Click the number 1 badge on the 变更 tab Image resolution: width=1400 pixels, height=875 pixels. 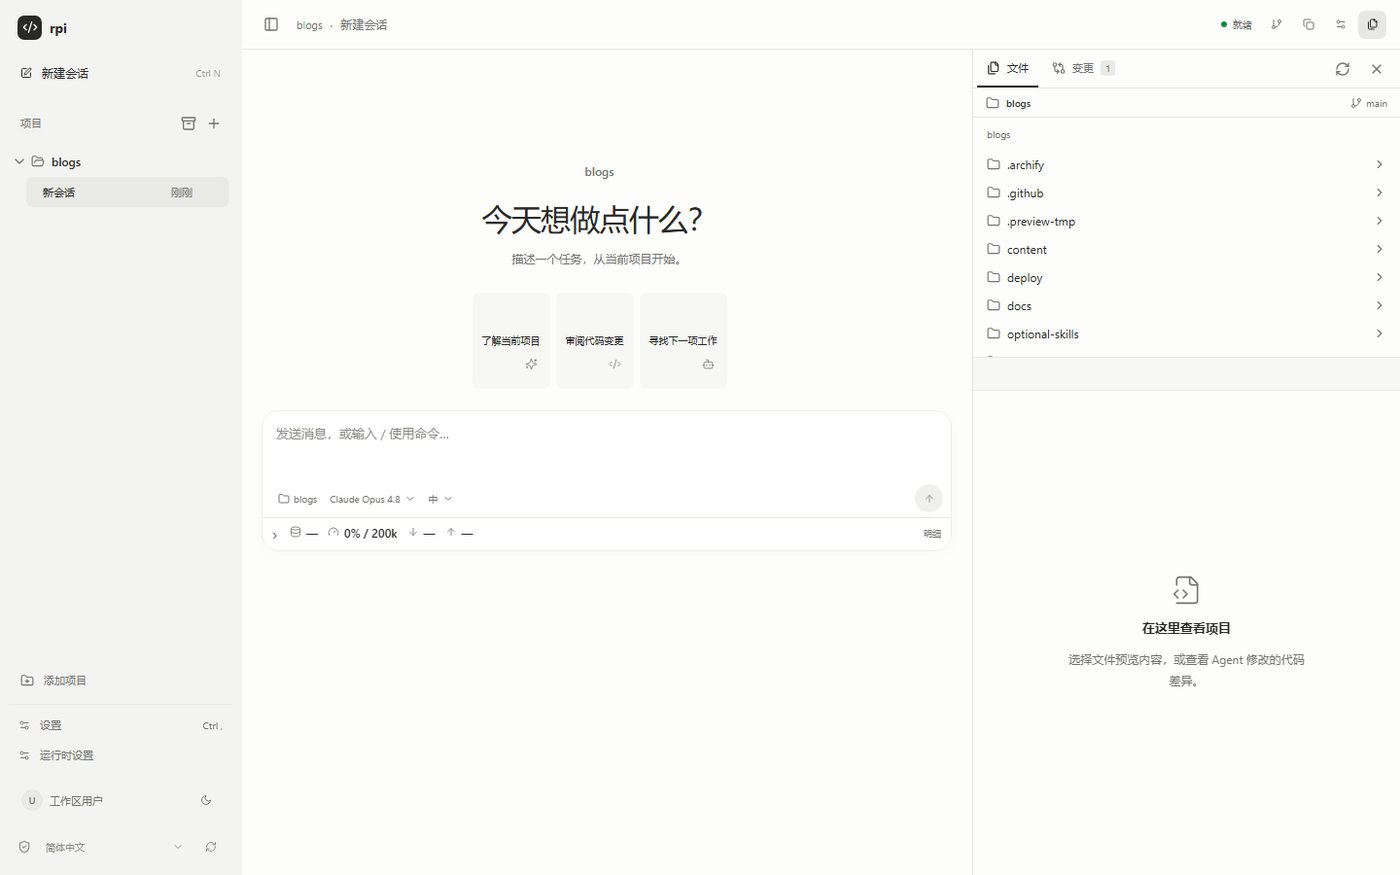(x=1107, y=68)
